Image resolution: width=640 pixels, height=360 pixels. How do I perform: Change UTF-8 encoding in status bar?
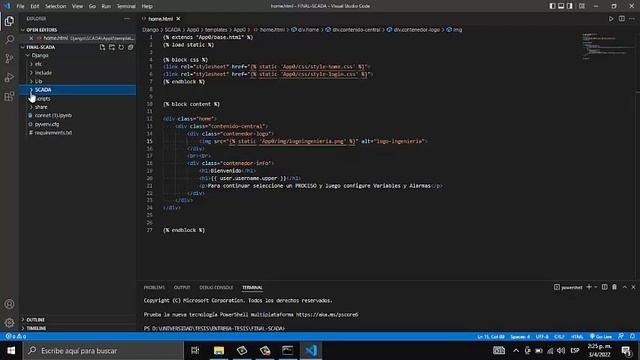coord(542,336)
